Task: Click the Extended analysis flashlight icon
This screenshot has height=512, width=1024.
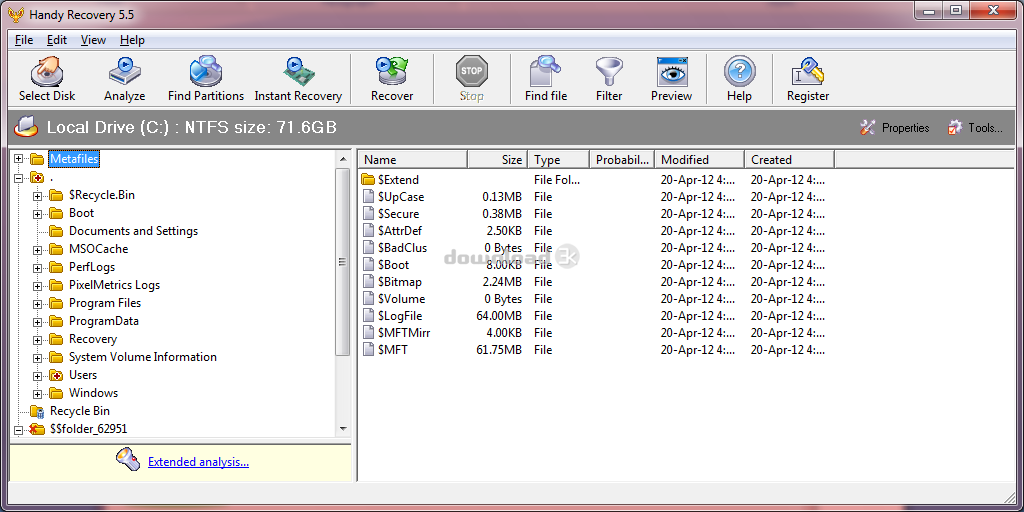Action: [x=128, y=460]
